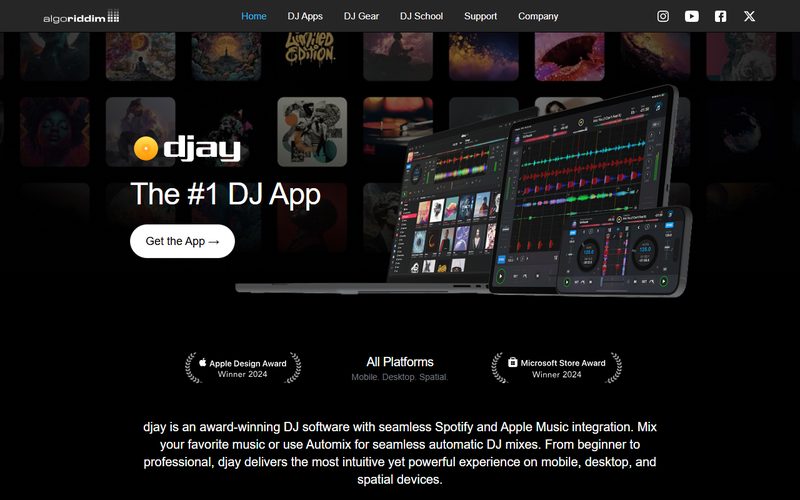Click the Get the App button
This screenshot has height=500, width=800.
183,241
